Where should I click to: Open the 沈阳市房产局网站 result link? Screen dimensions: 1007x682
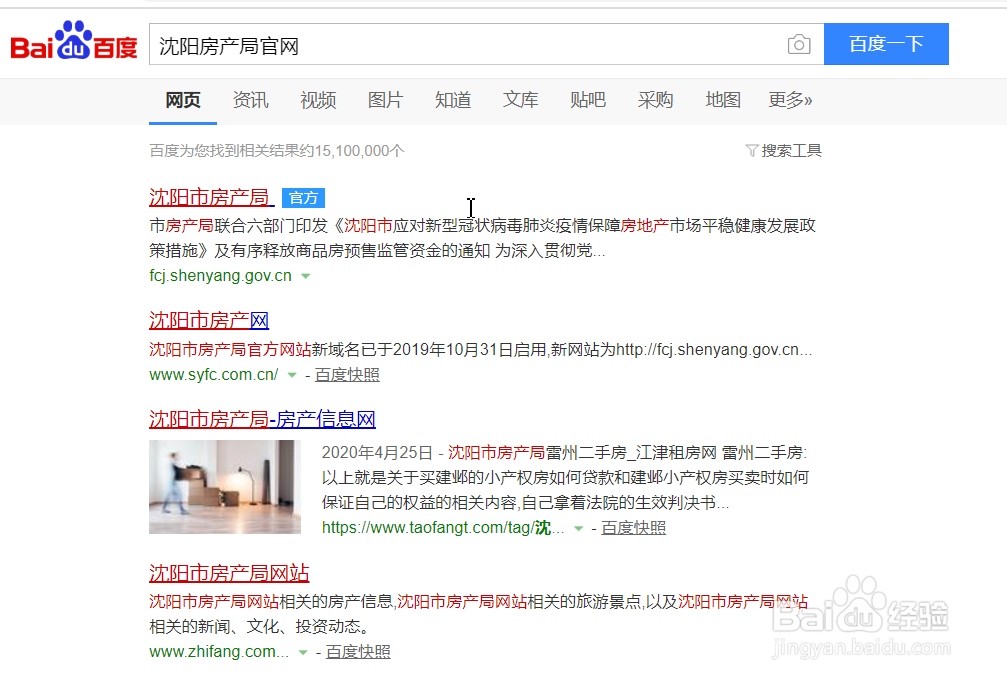229,573
